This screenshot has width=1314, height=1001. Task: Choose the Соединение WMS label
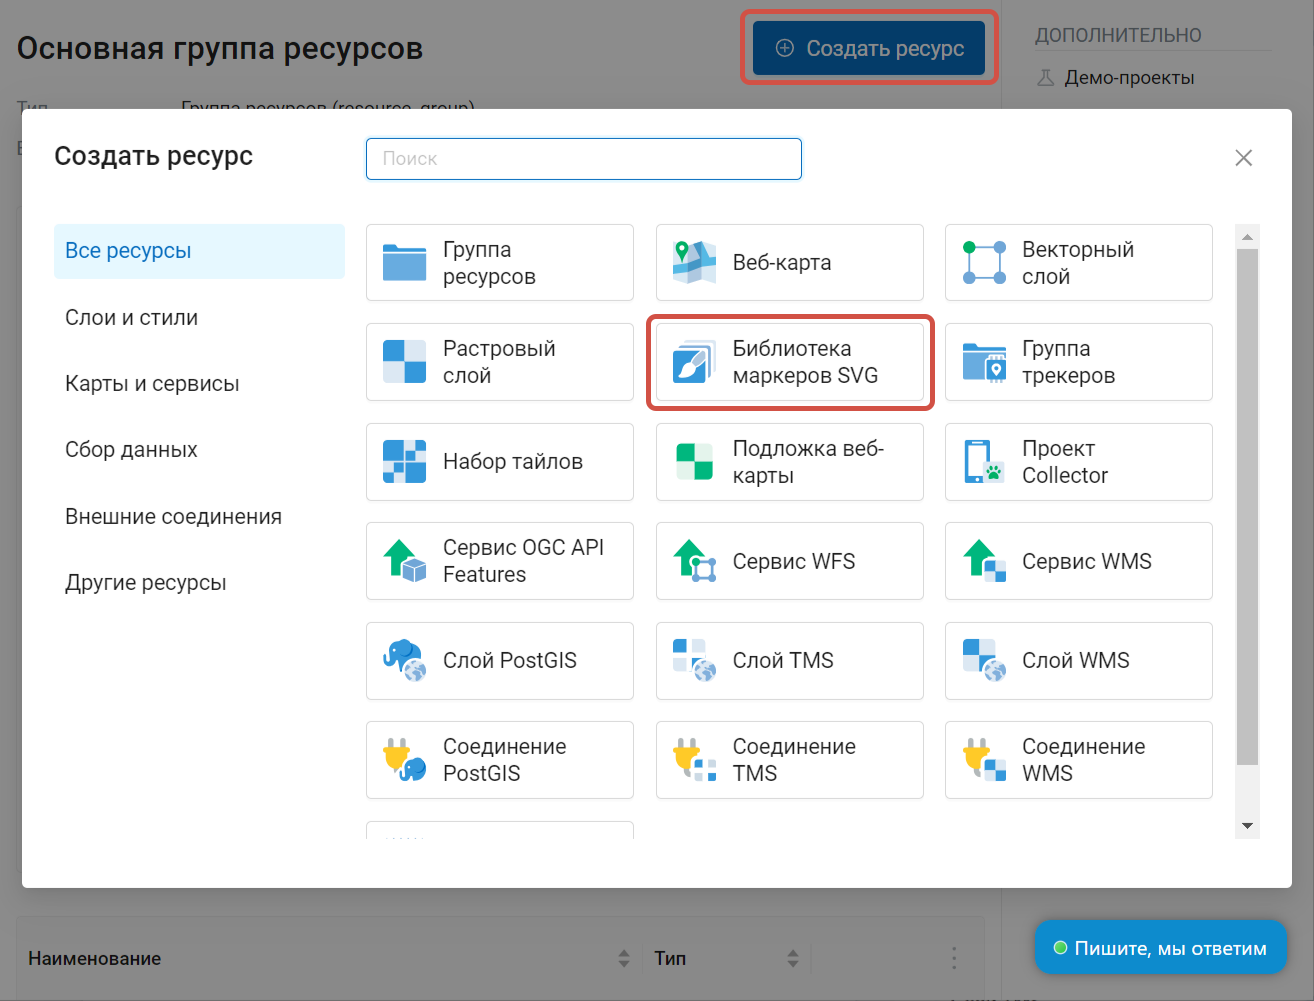point(1084,760)
